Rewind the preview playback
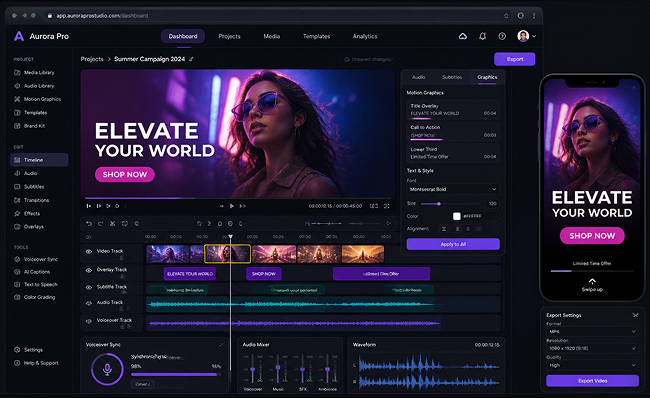This screenshot has height=398, width=650. pyautogui.click(x=221, y=206)
